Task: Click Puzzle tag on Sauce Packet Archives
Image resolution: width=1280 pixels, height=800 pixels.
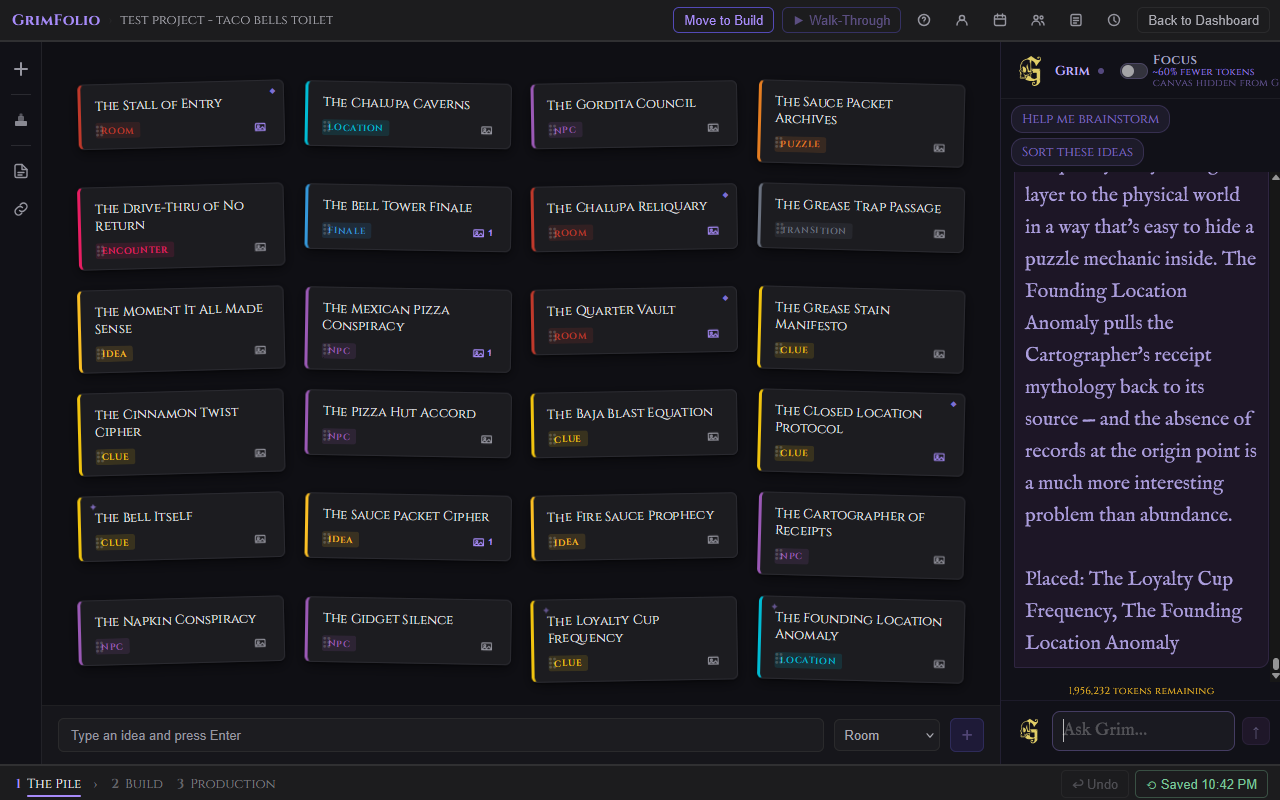Action: click(x=798, y=144)
